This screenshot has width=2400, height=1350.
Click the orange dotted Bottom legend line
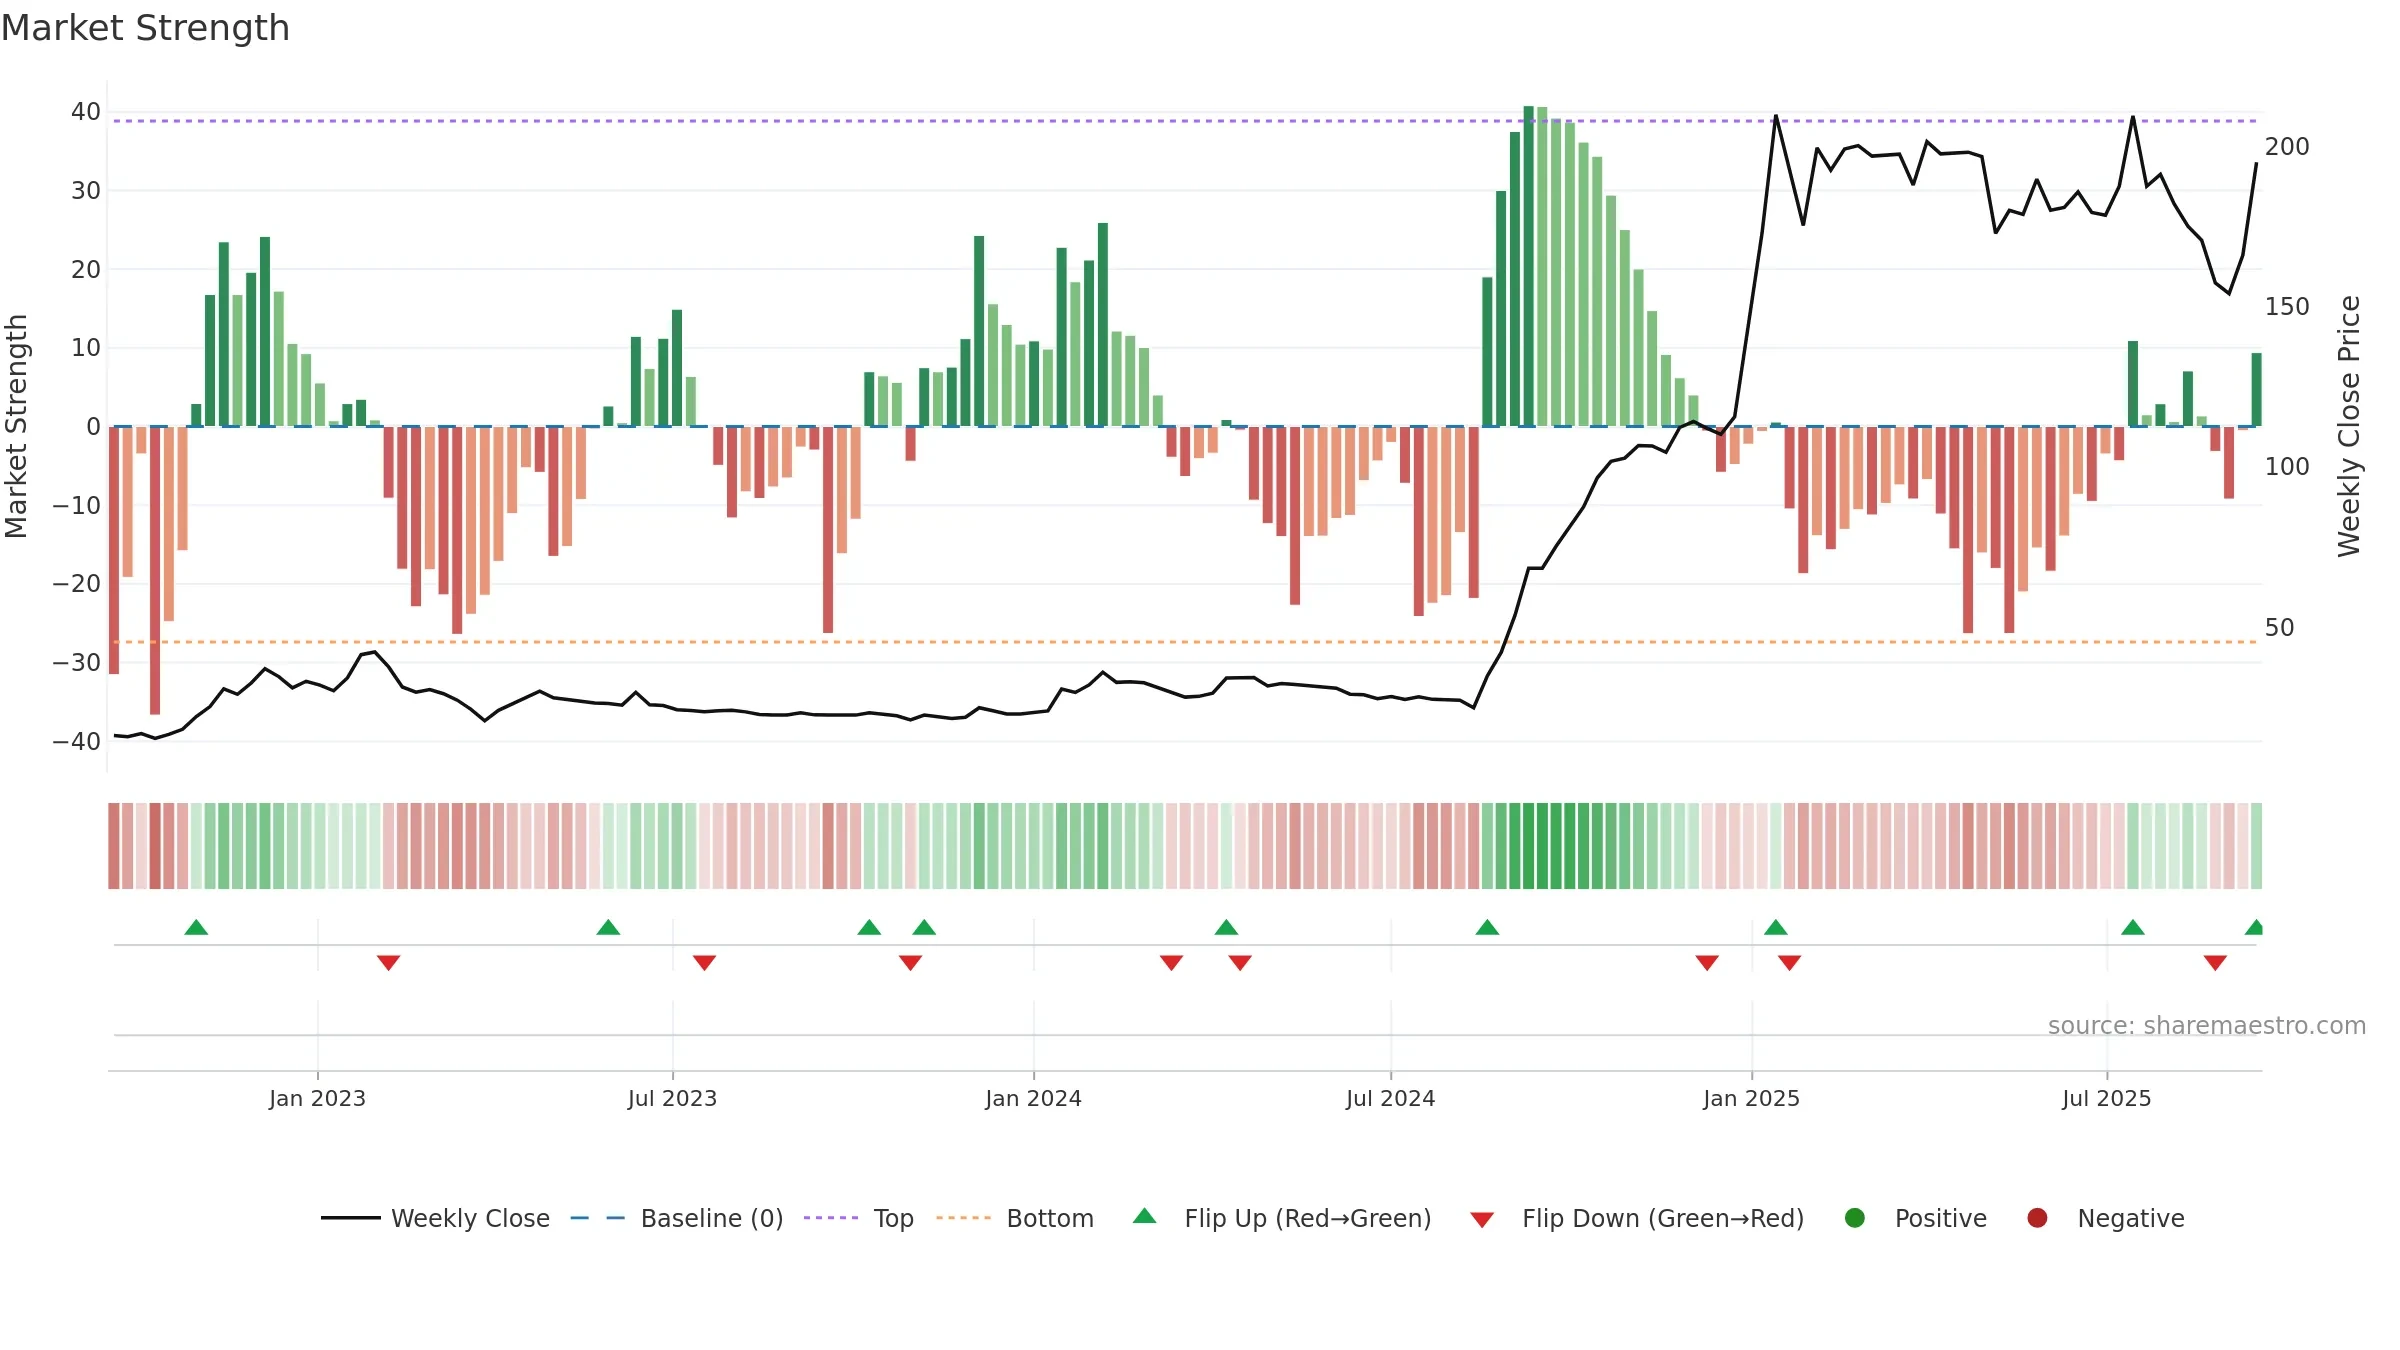click(963, 1218)
